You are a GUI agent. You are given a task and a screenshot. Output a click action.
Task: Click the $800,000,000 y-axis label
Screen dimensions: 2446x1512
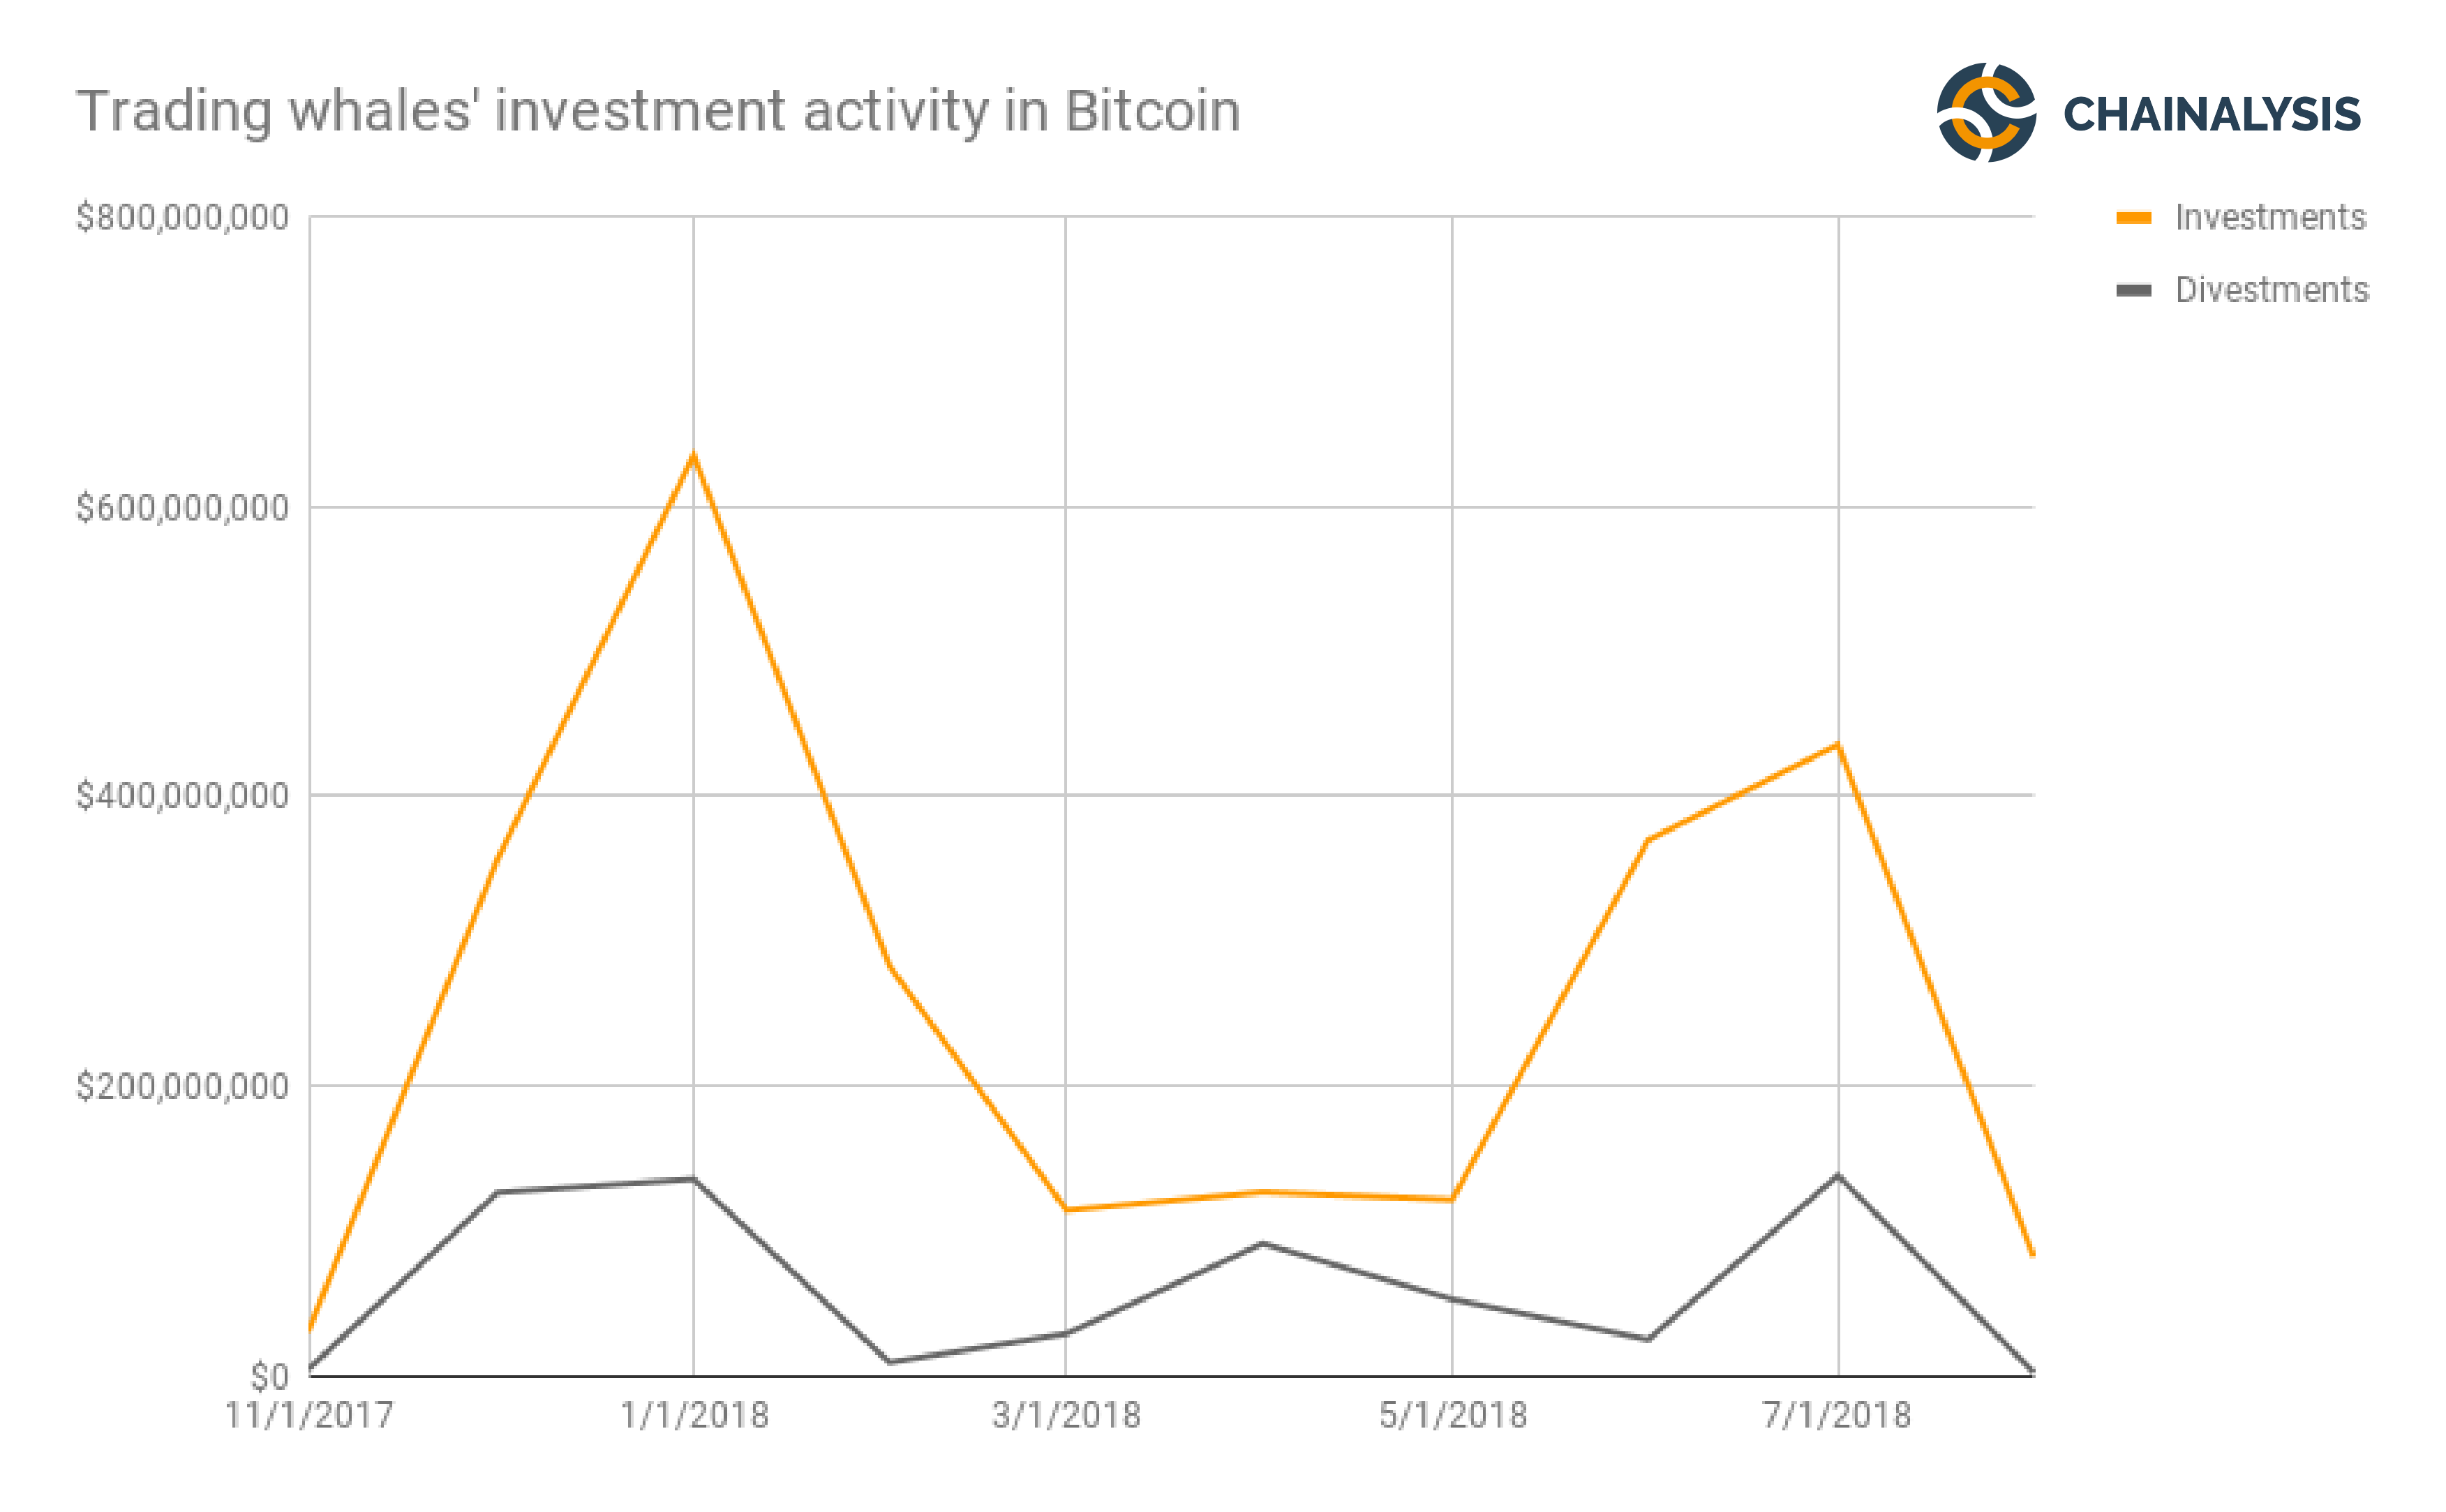click(183, 217)
